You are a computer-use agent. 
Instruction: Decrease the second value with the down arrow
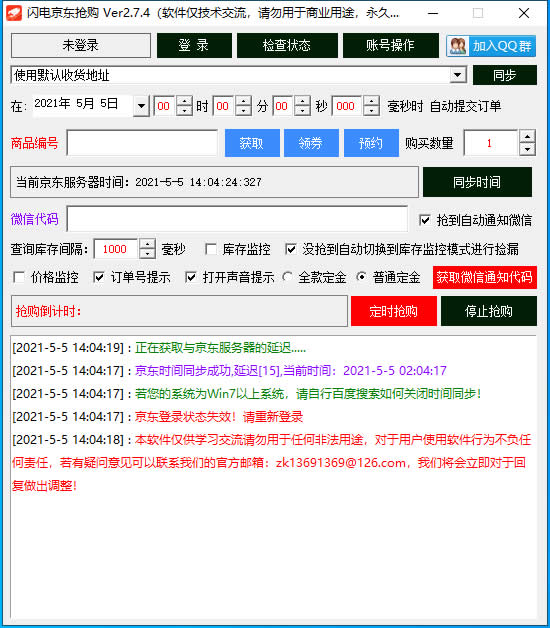coord(302,111)
